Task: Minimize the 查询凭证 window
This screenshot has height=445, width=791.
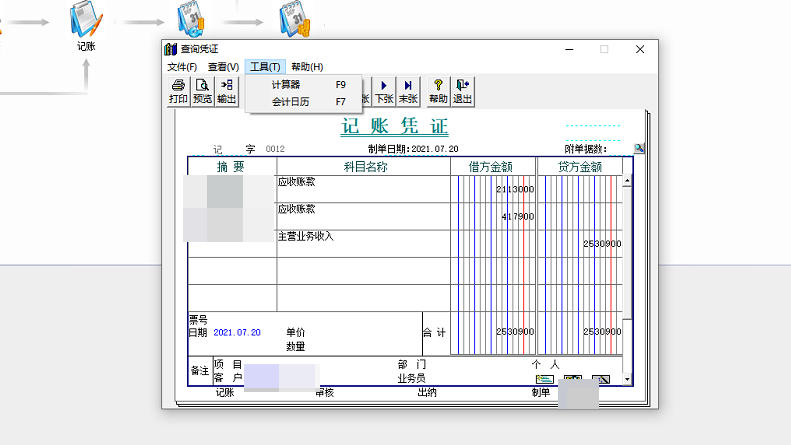Action: pos(569,49)
